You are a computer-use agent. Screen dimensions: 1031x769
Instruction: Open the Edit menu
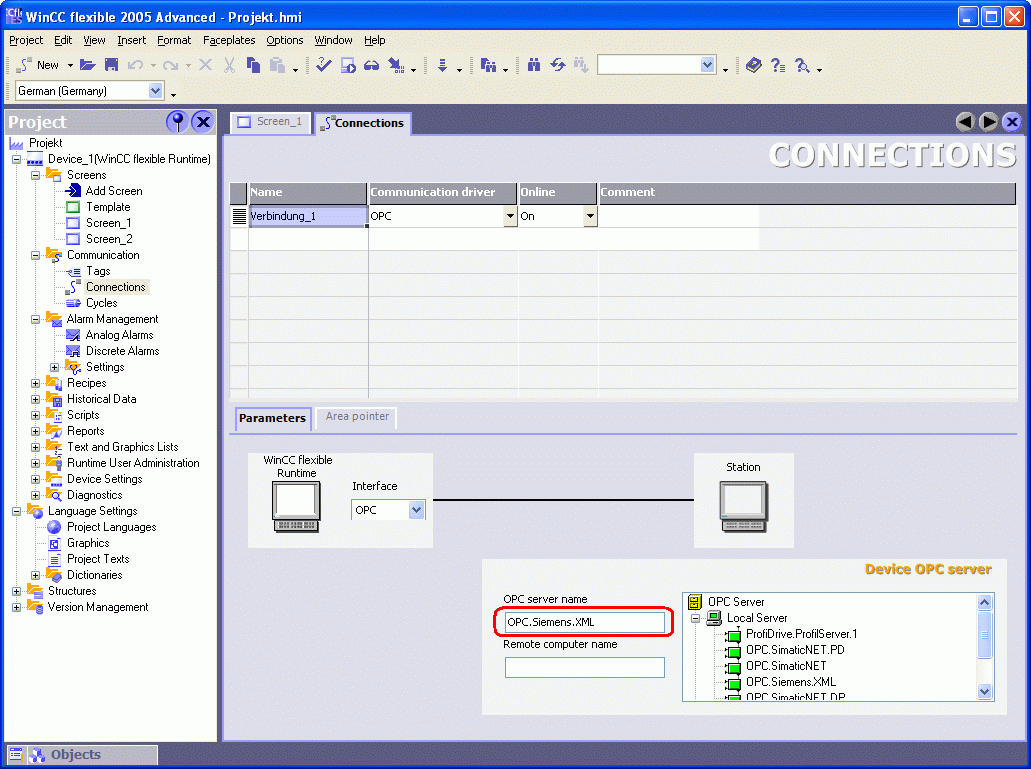coord(63,40)
